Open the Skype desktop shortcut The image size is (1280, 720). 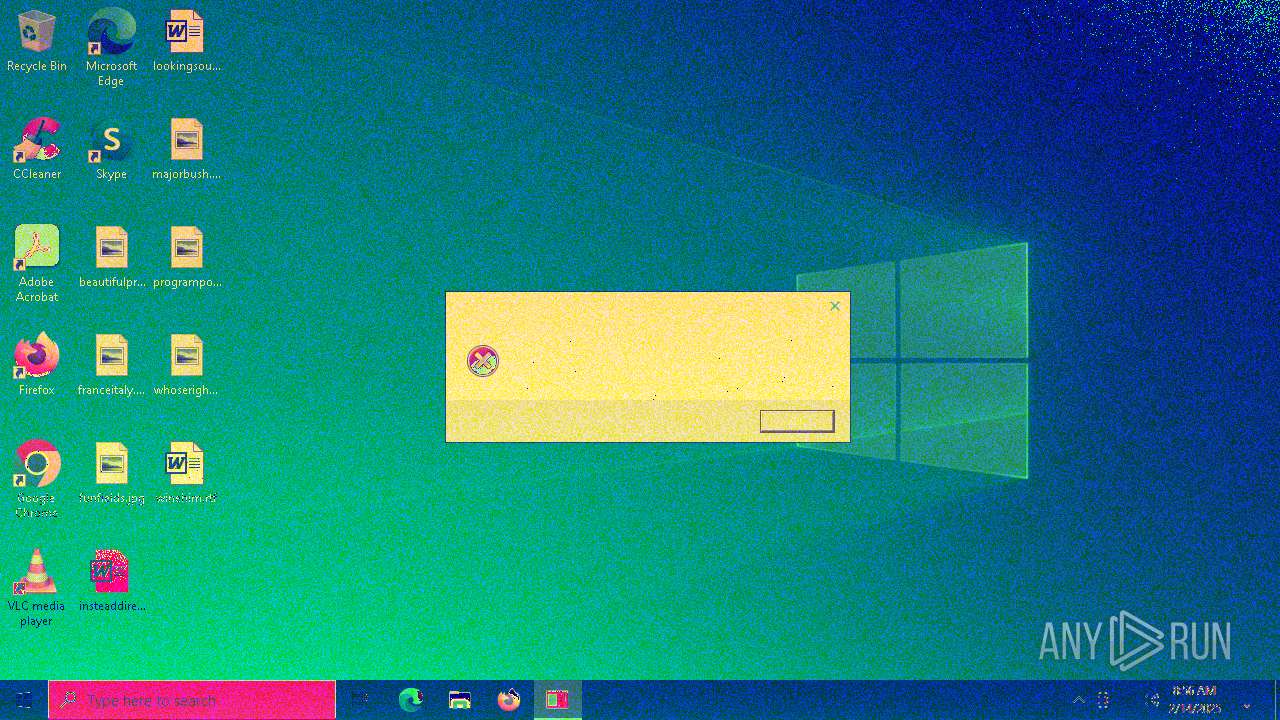coord(111,150)
